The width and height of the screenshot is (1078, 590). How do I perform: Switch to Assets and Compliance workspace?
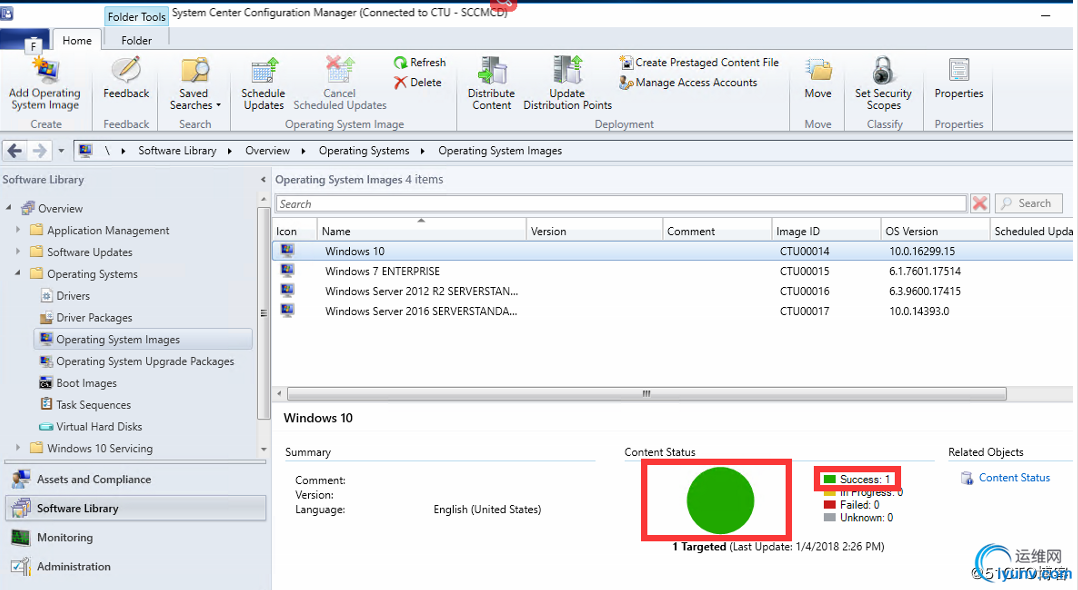(x=135, y=479)
